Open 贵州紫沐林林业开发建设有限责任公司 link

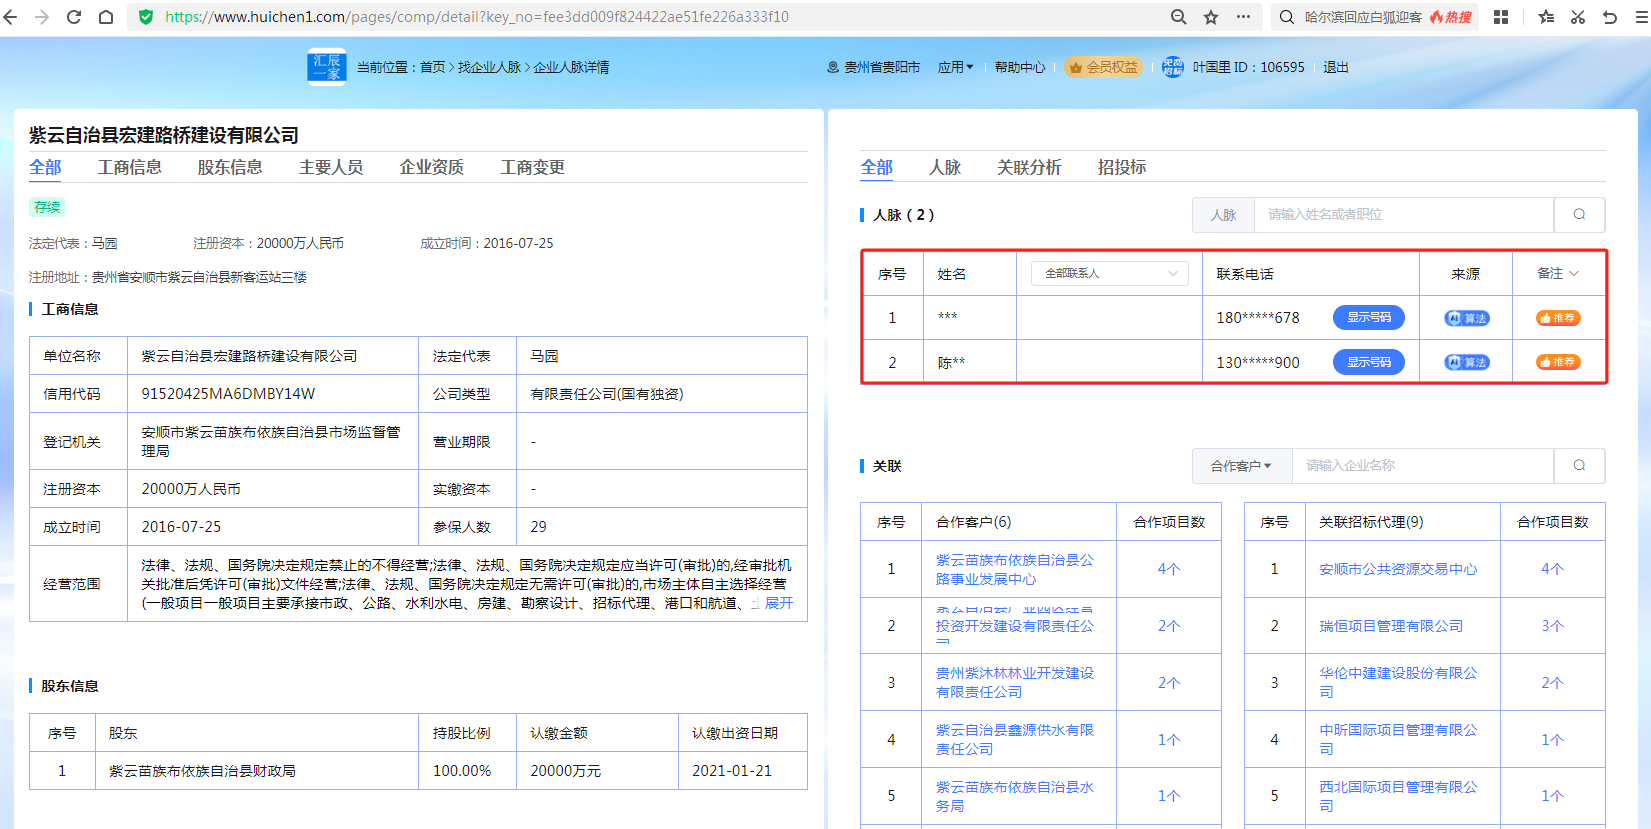[1015, 682]
